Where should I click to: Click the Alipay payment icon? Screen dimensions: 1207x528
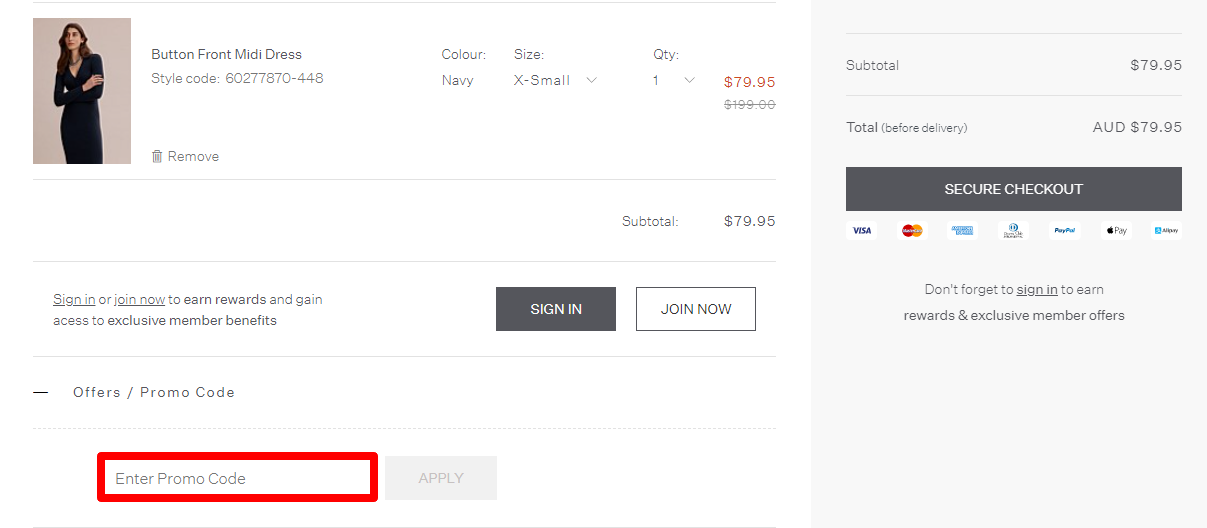1166,230
